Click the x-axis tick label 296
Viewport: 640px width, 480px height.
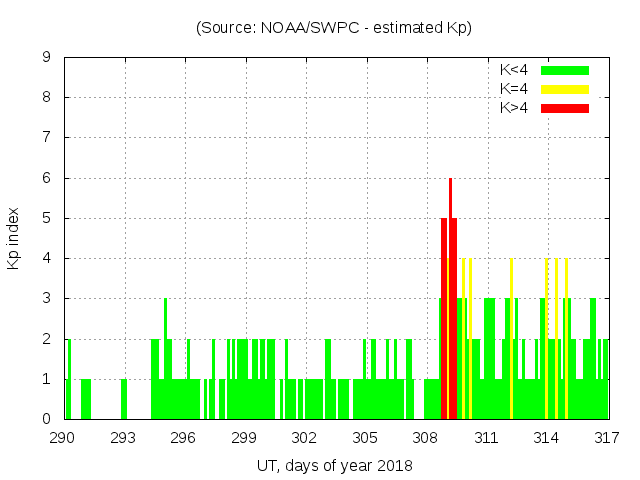(184, 438)
